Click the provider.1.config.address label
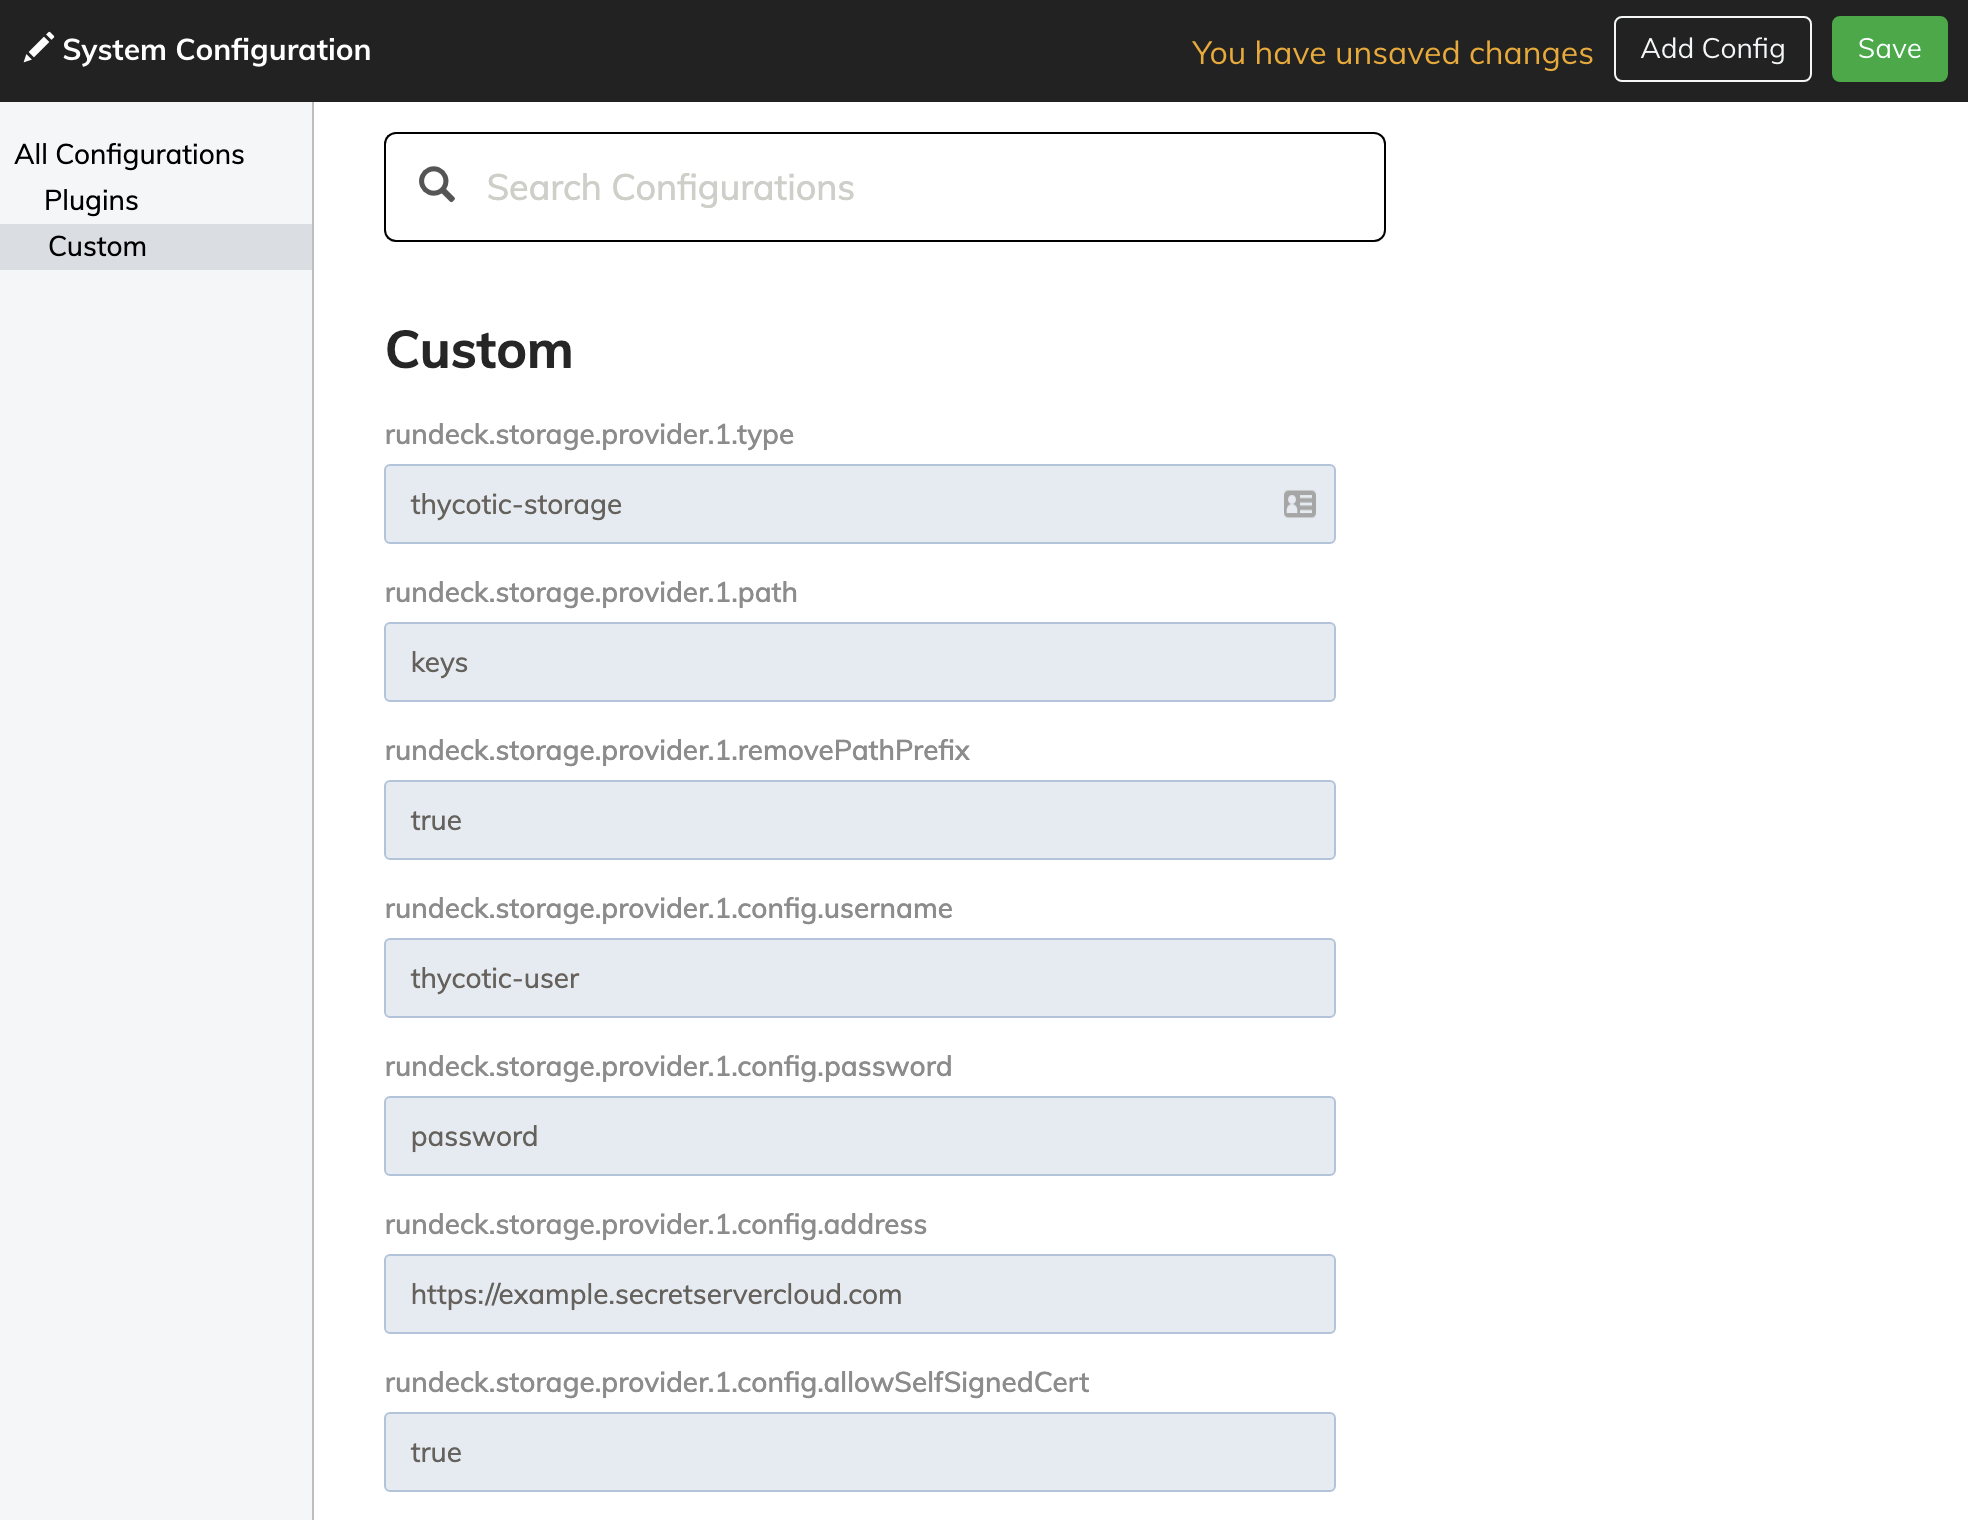This screenshot has height=1520, width=1968. (656, 1224)
